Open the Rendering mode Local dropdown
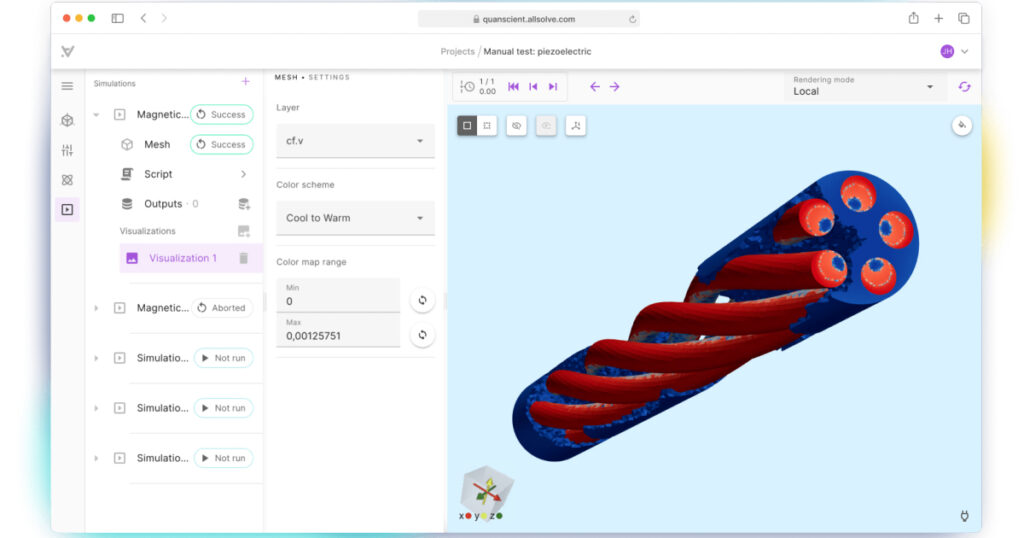The width and height of the screenshot is (1024, 538). [863, 87]
